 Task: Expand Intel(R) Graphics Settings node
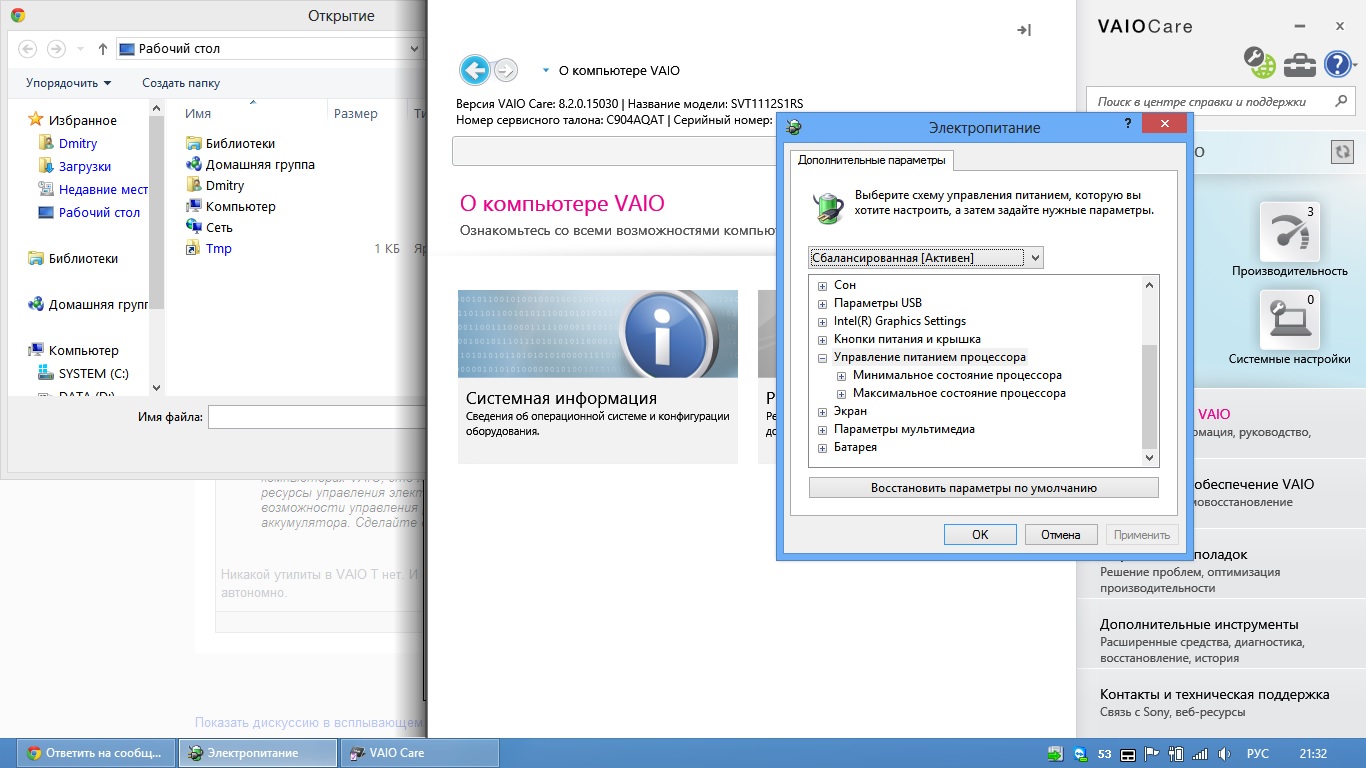[823, 321]
